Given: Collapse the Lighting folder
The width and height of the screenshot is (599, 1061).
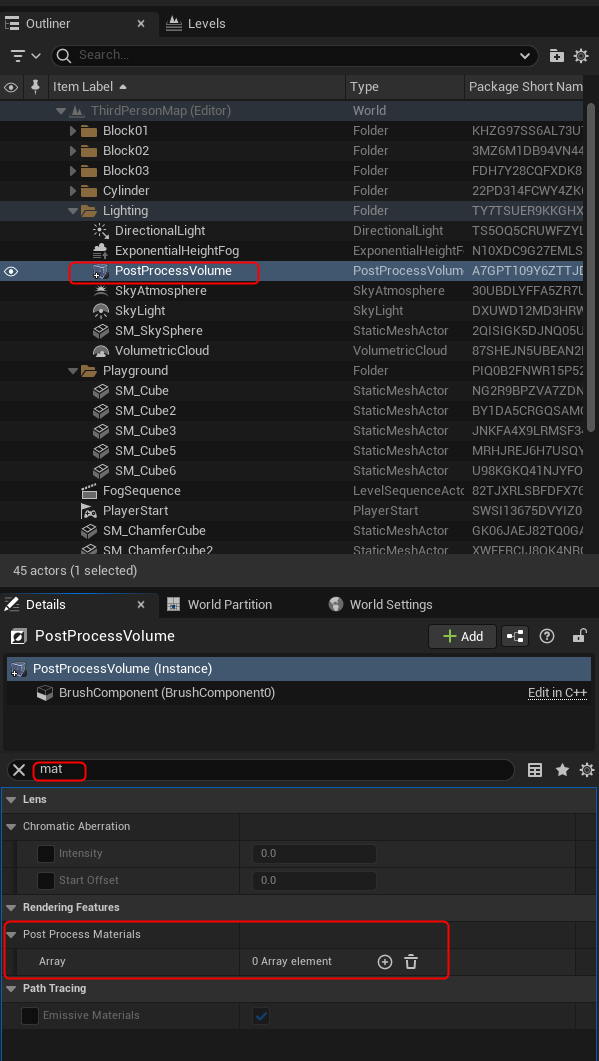Looking at the screenshot, I should [73, 211].
